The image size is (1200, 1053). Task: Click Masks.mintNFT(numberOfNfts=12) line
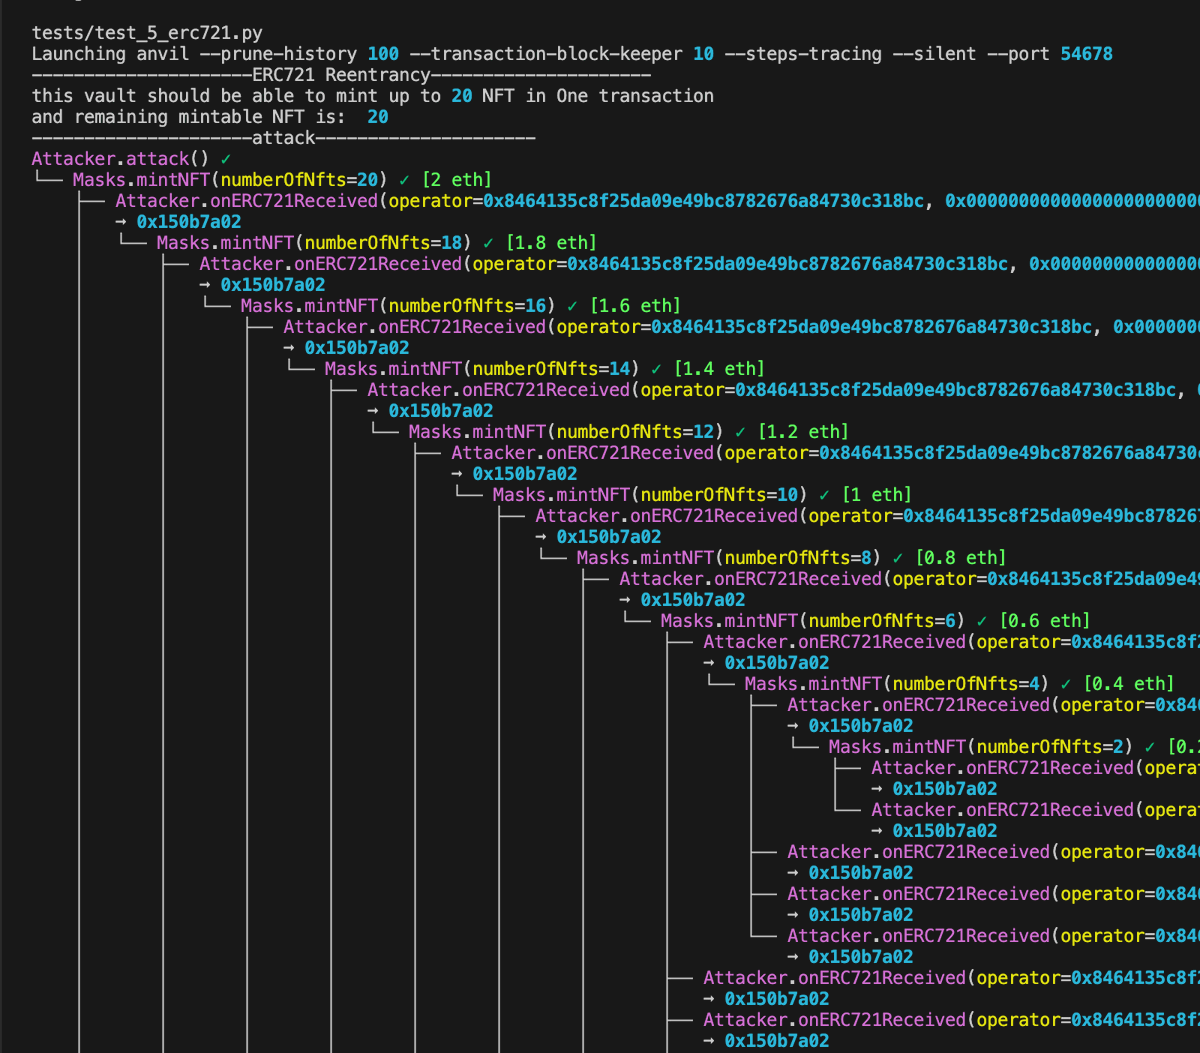[628, 432]
